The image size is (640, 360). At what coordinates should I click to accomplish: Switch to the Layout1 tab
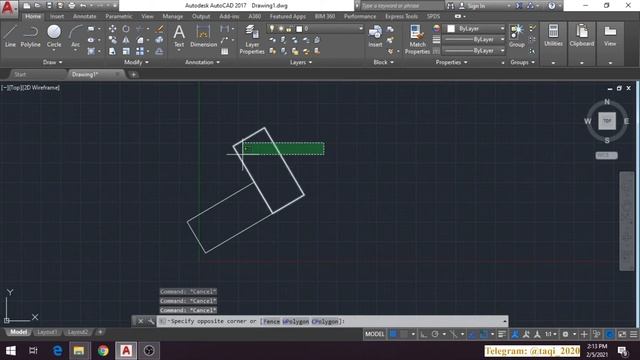click(x=47, y=332)
